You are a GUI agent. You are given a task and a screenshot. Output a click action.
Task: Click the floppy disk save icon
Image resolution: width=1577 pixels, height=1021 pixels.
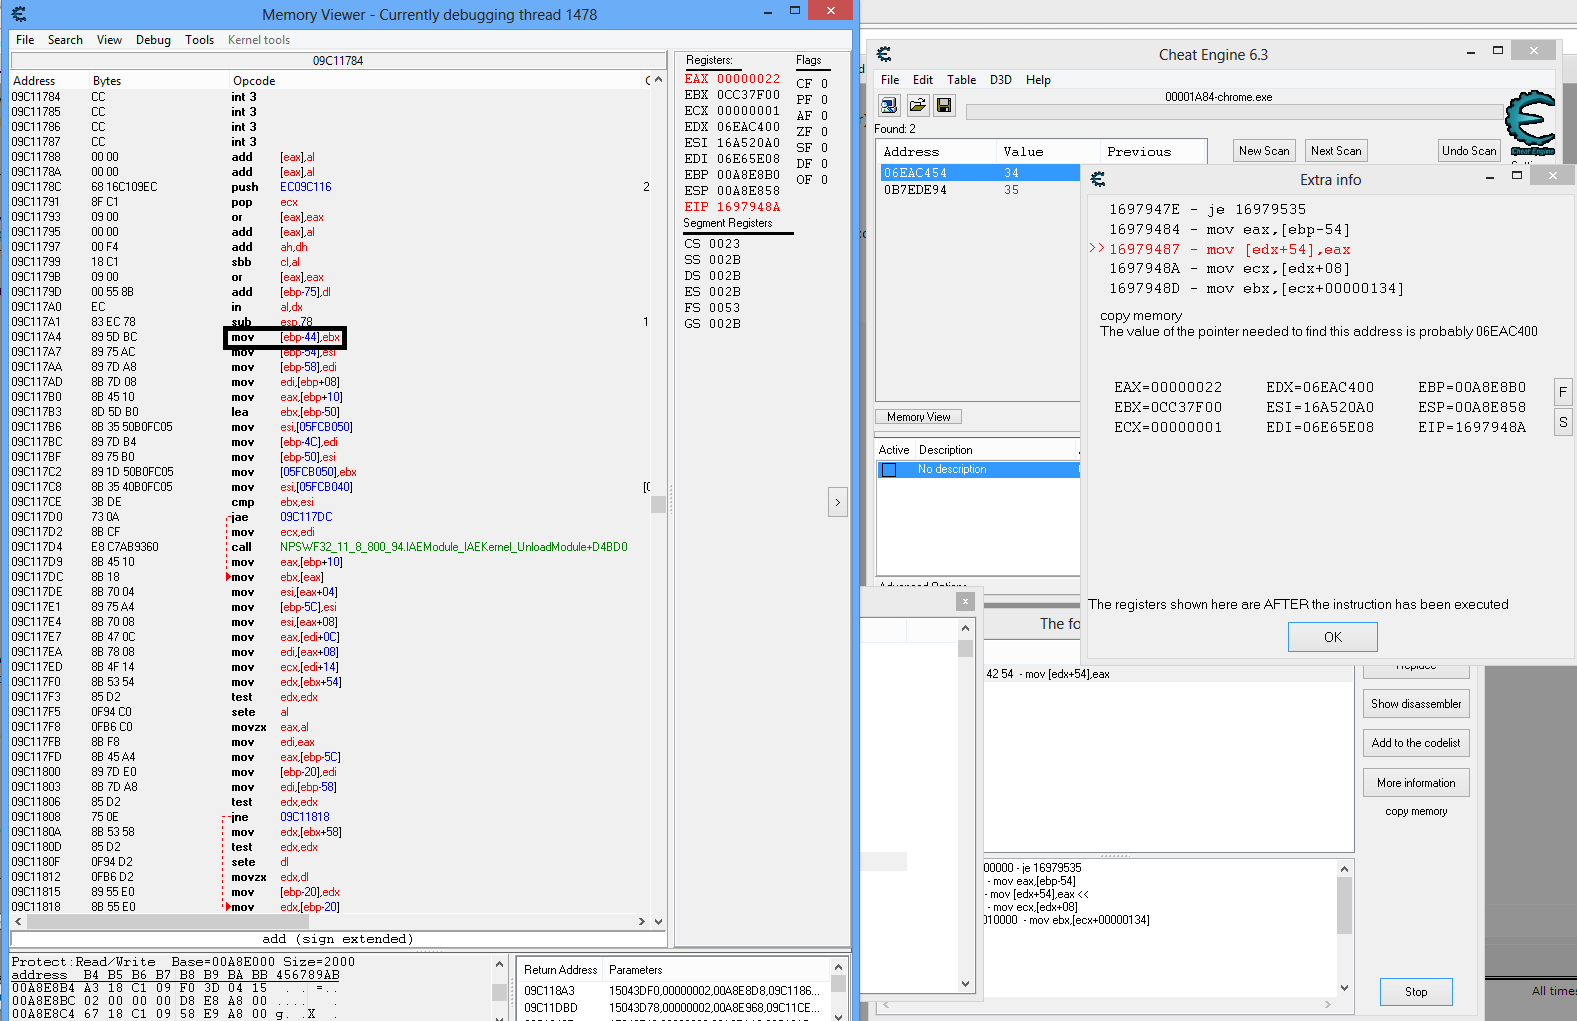click(x=943, y=105)
